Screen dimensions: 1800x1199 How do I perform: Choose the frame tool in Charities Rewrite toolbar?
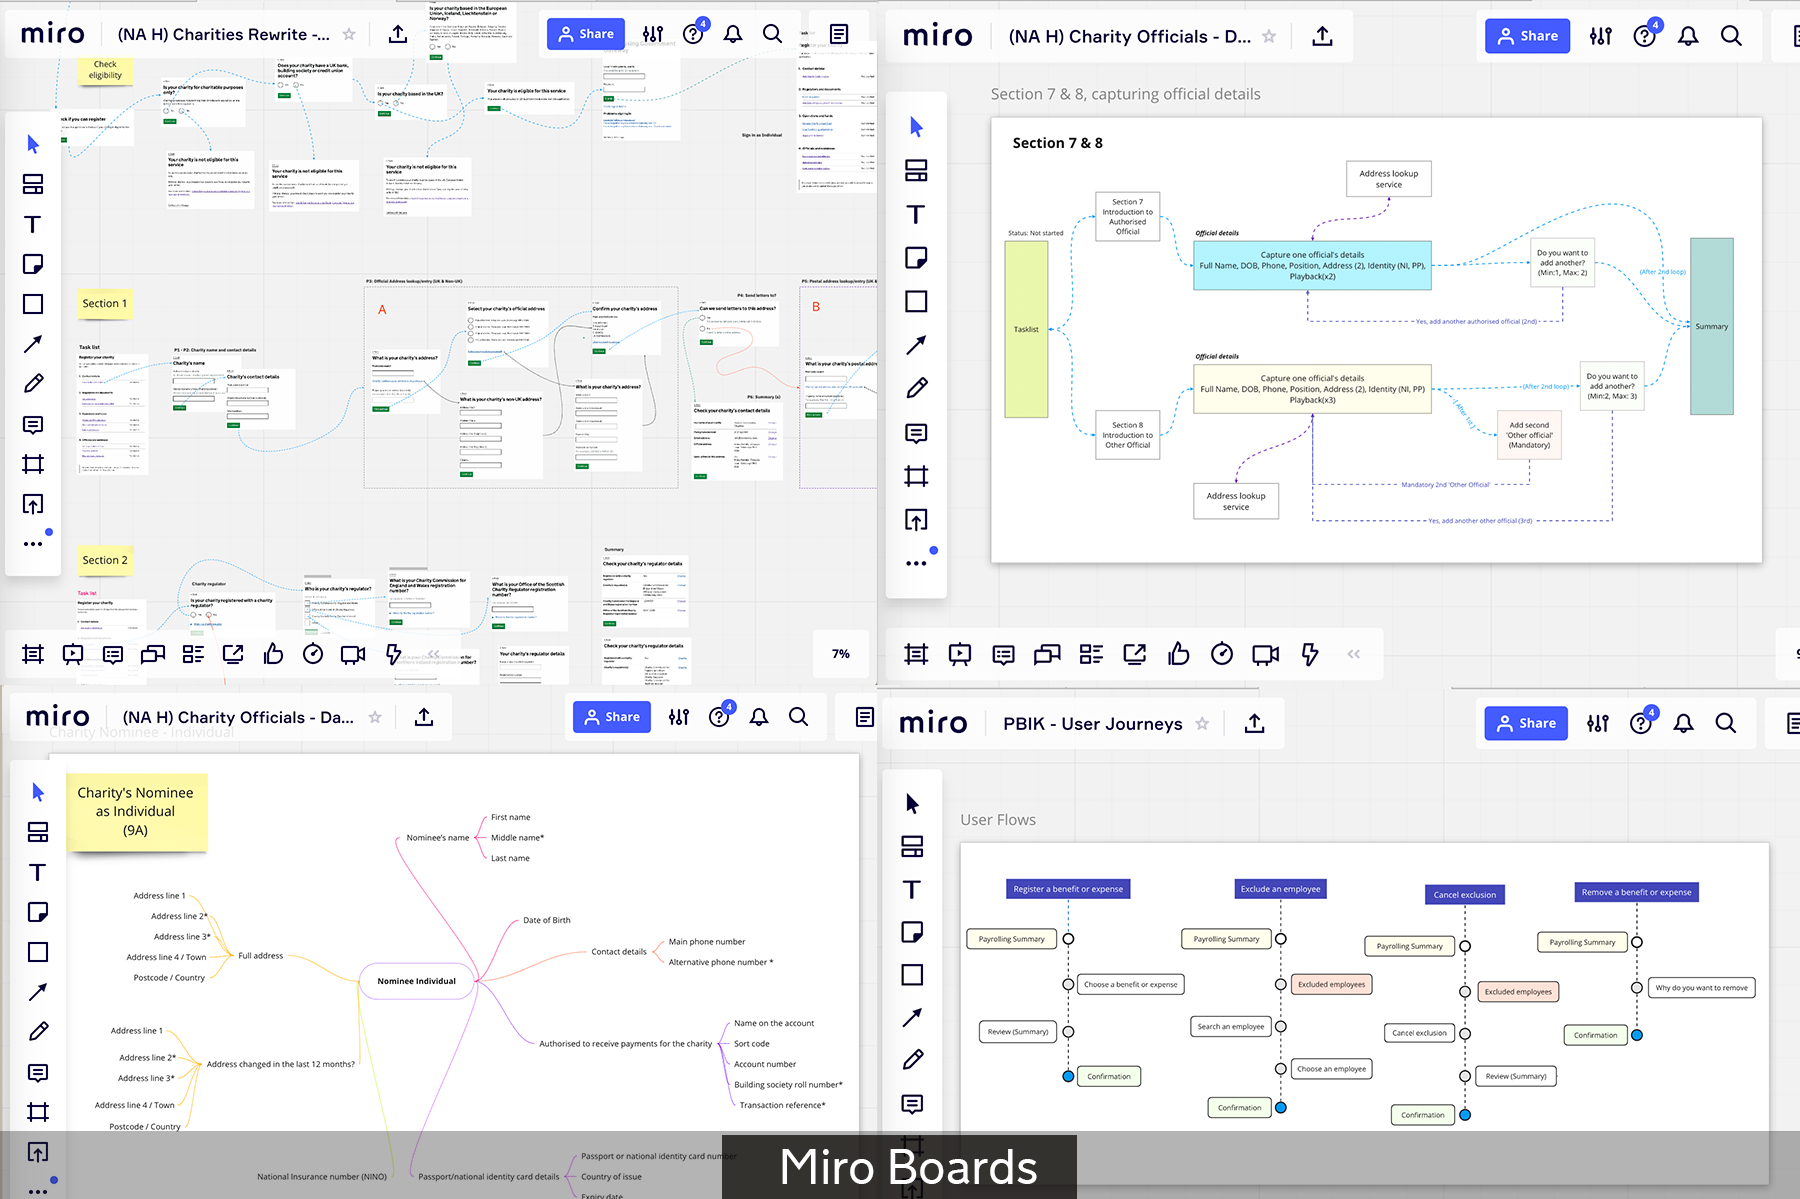33,464
